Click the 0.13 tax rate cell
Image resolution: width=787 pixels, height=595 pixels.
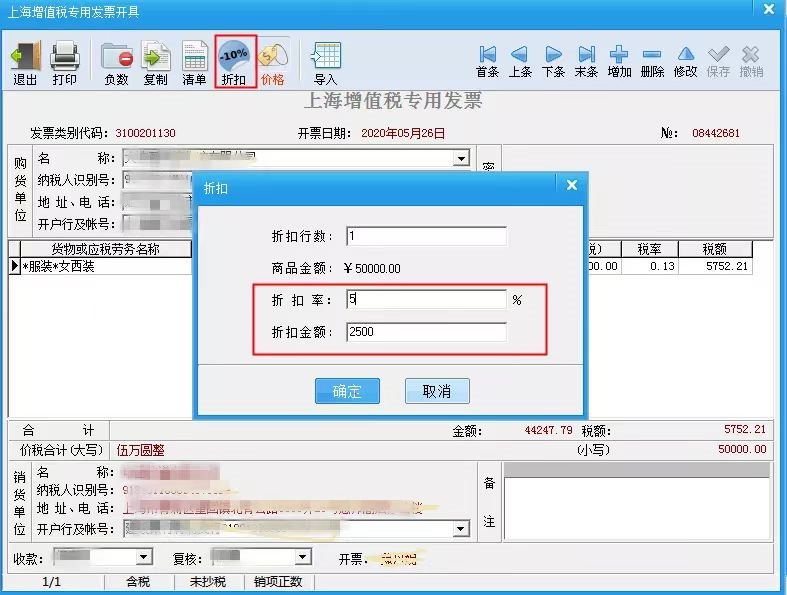click(x=649, y=266)
